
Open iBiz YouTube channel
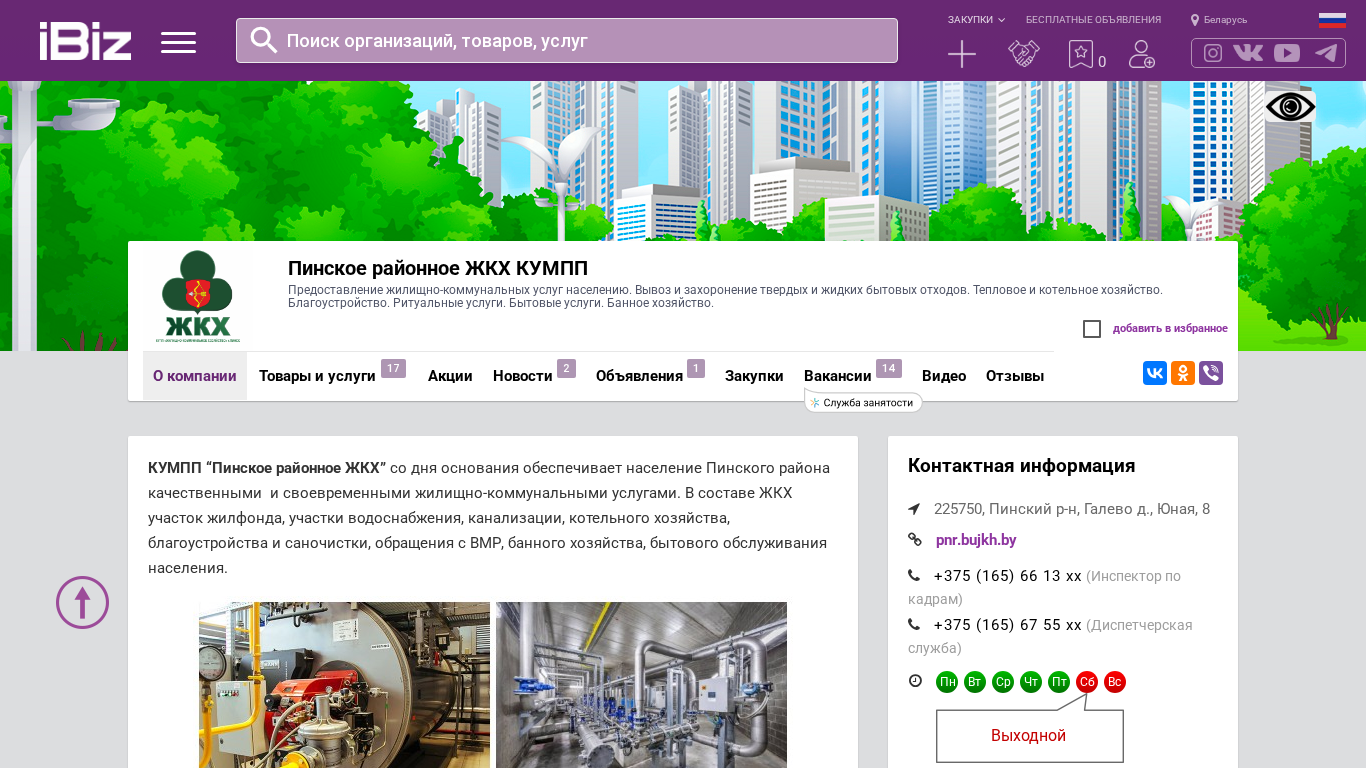point(1287,53)
